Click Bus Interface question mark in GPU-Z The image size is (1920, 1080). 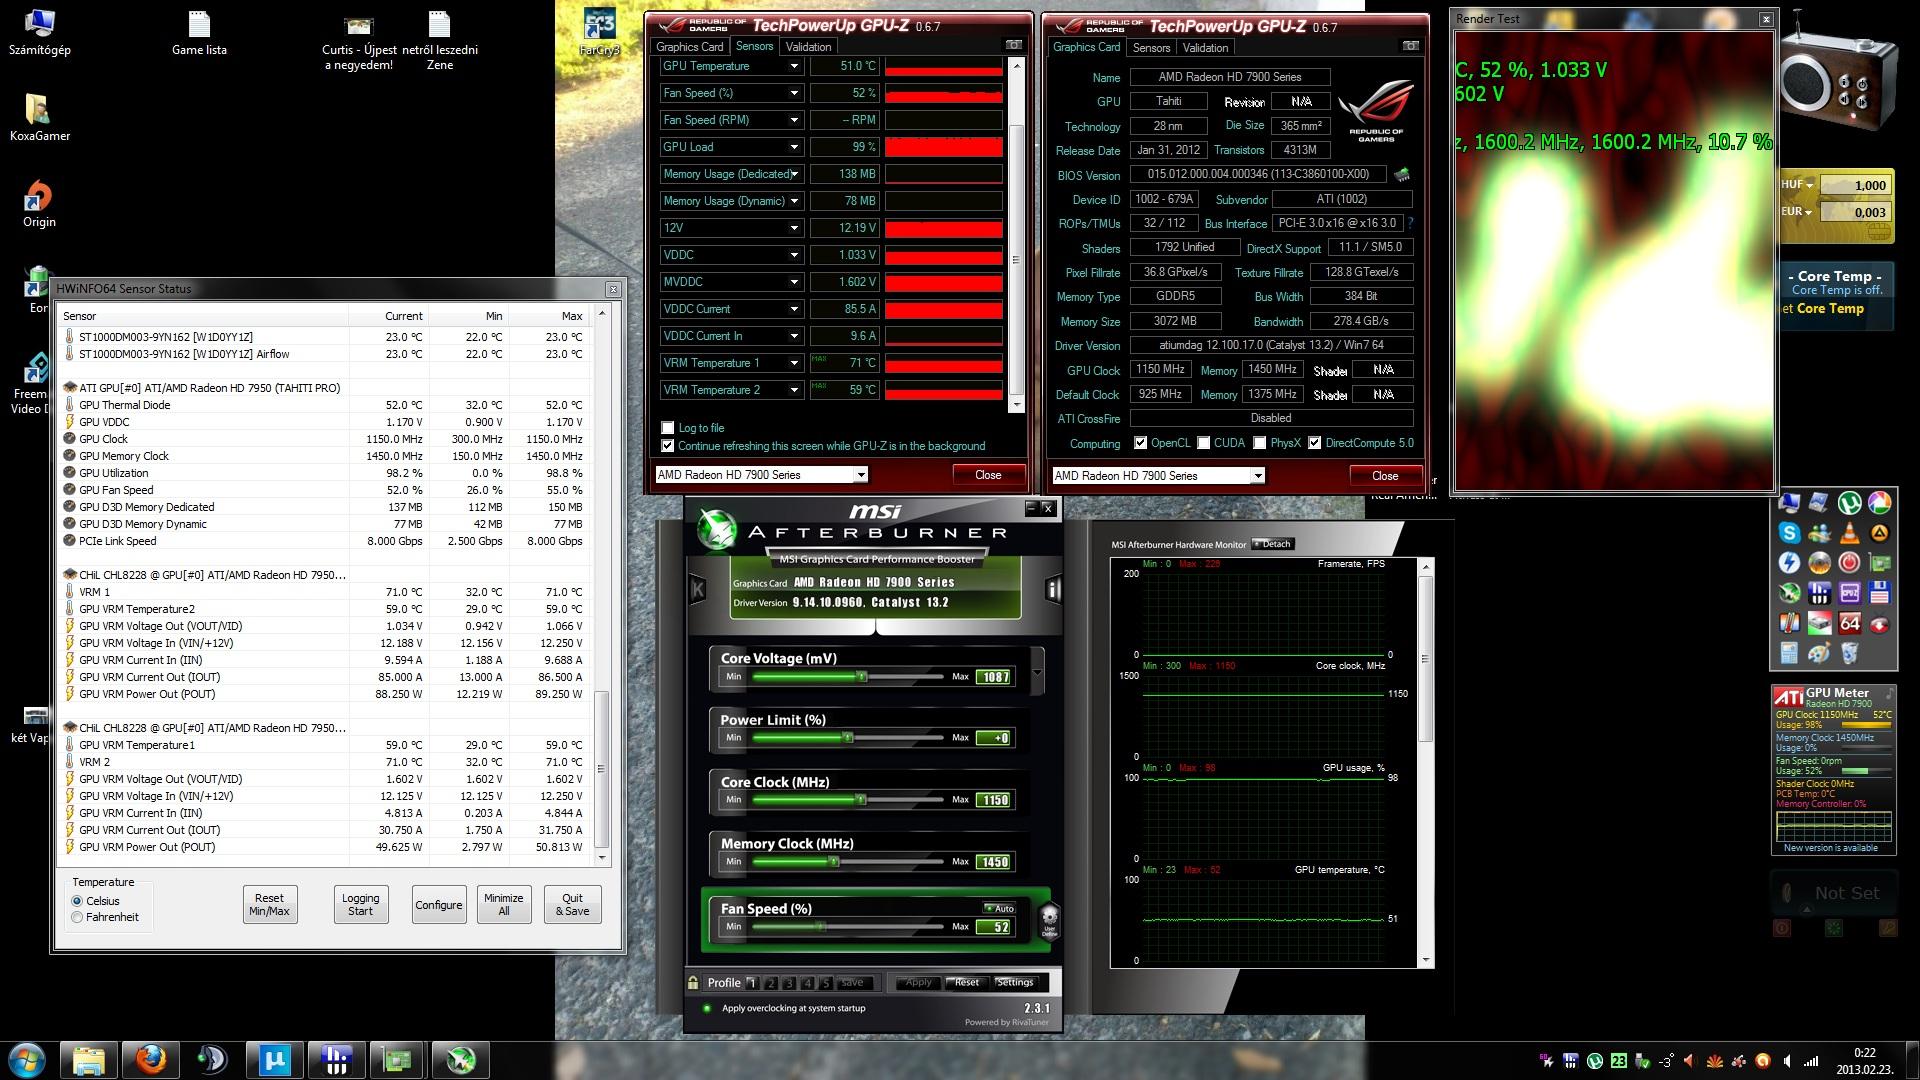1410,223
